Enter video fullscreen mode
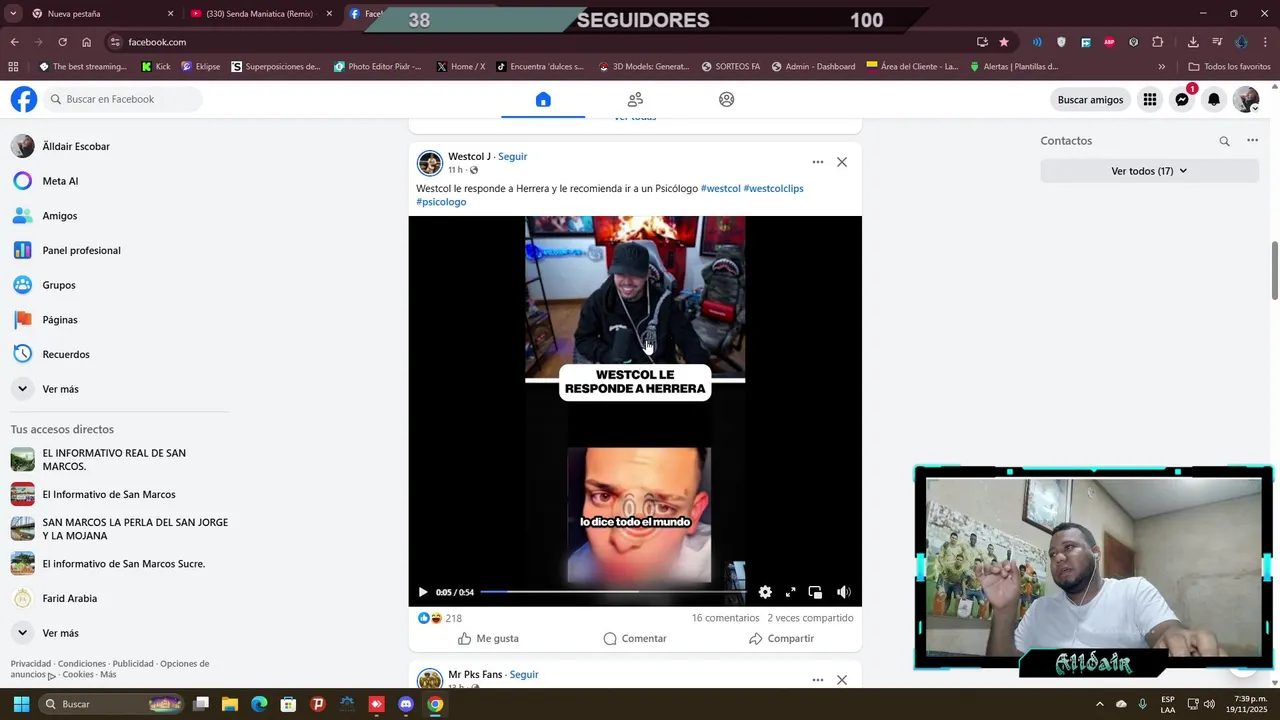 coord(790,592)
